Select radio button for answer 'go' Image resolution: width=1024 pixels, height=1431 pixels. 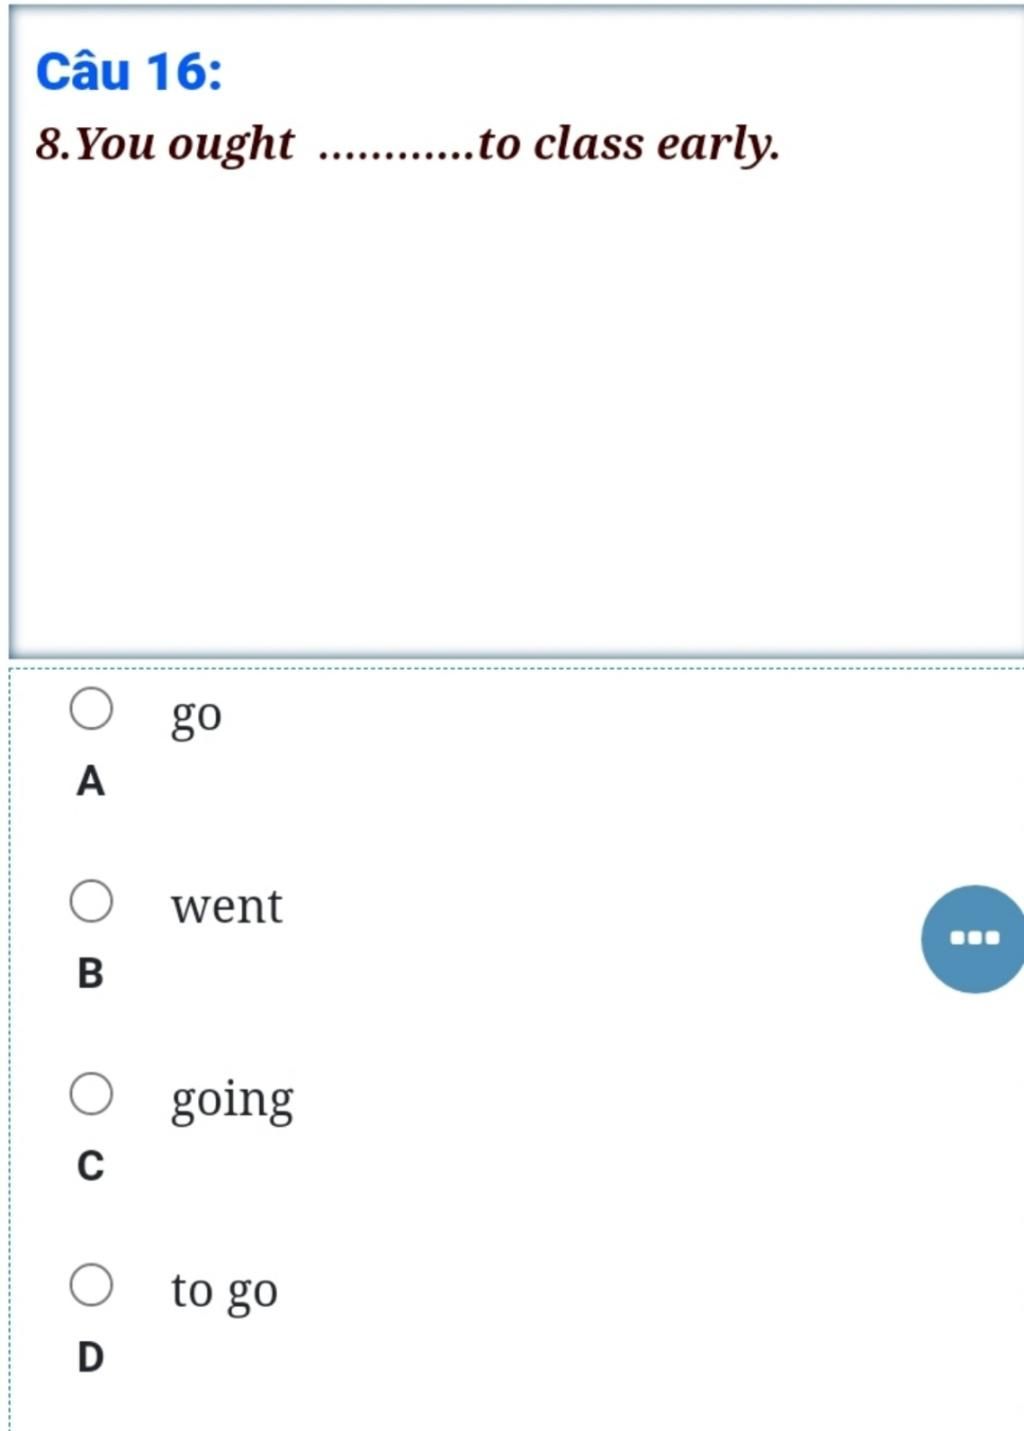pos(91,709)
